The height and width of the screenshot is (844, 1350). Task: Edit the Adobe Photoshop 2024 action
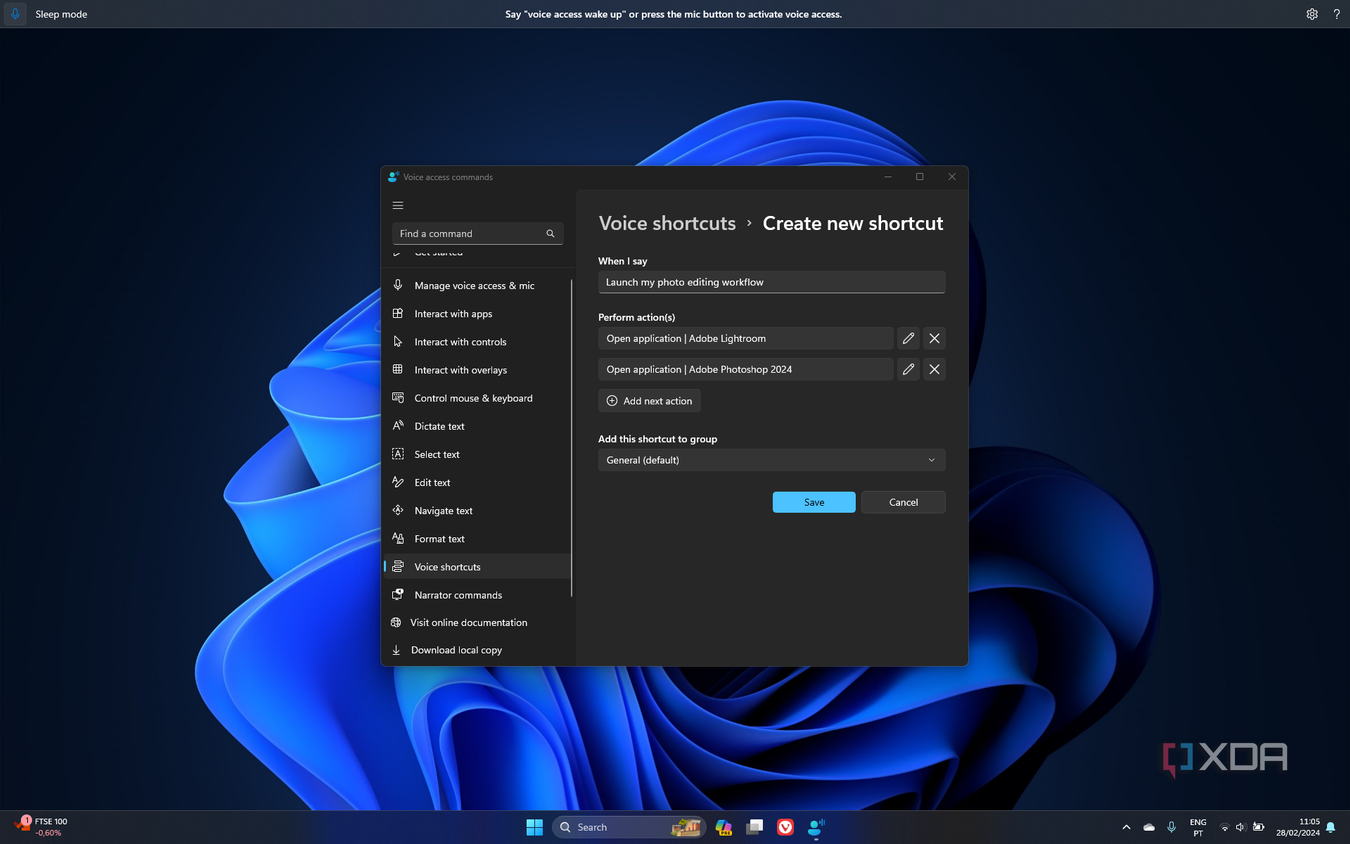coord(908,370)
